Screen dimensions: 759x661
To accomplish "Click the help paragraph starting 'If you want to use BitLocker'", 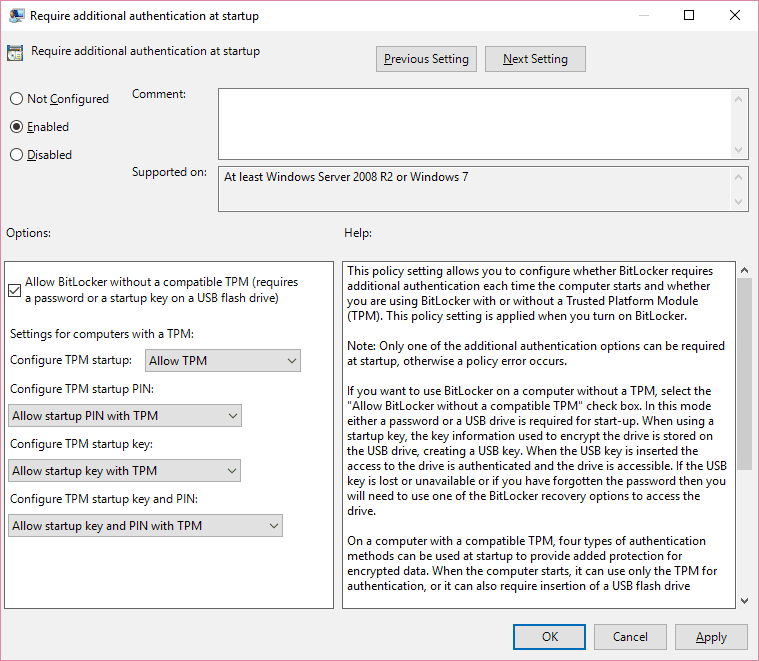I will (537, 451).
